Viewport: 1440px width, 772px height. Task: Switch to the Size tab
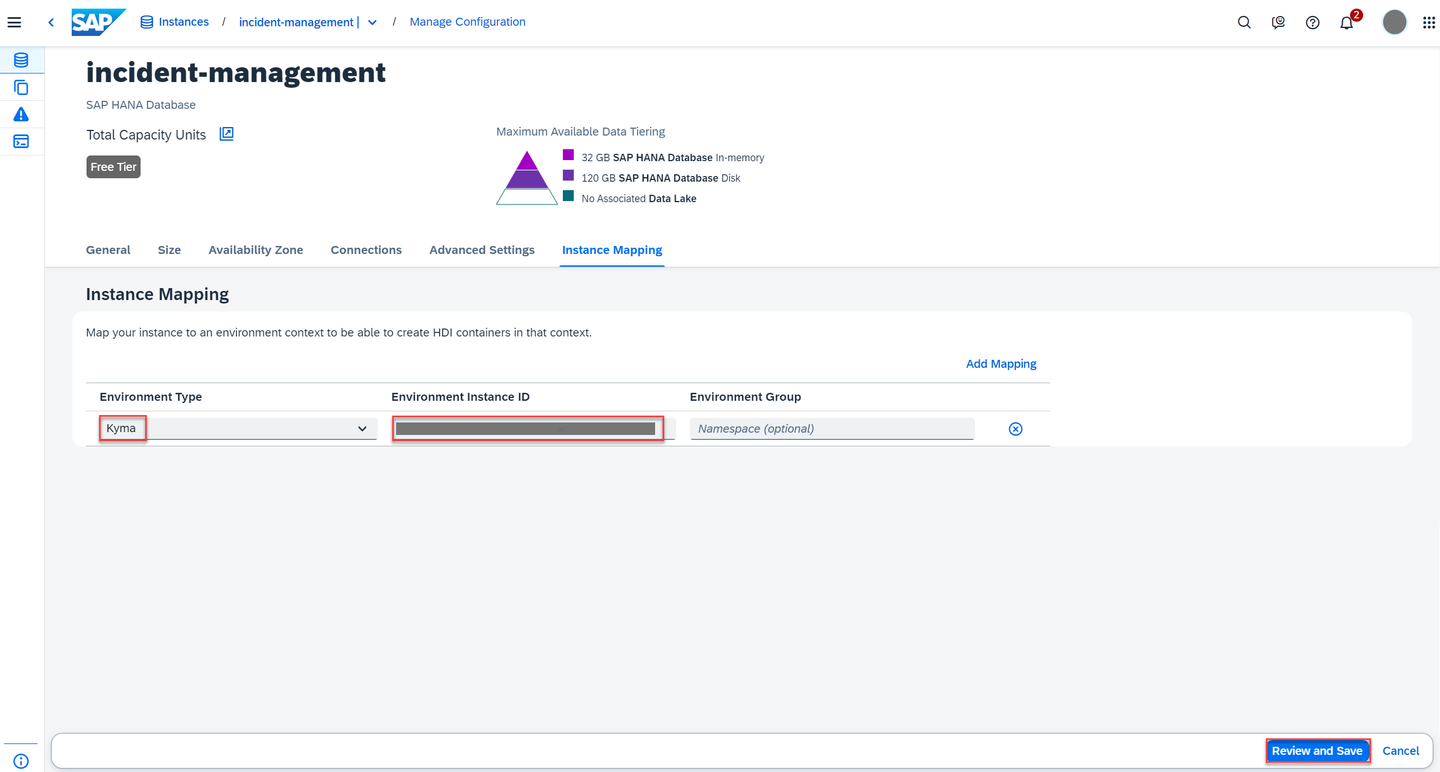169,250
